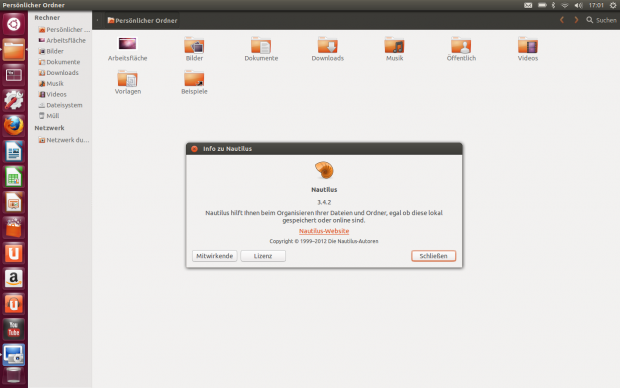The height and width of the screenshot is (388, 620).
Task: Open LibreOffice Writer from the launcher
Action: (x=14, y=151)
